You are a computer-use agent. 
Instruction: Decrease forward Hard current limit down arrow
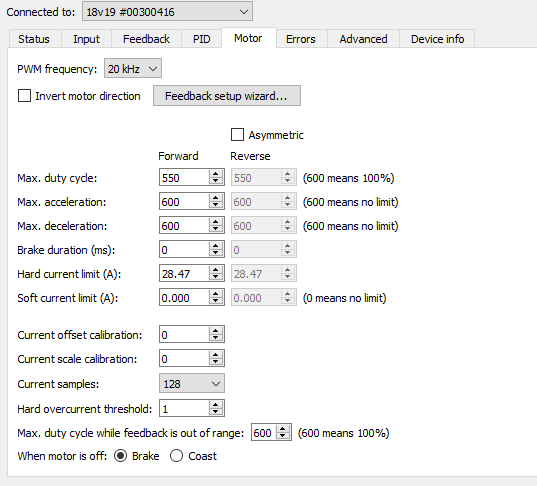[x=215, y=277]
